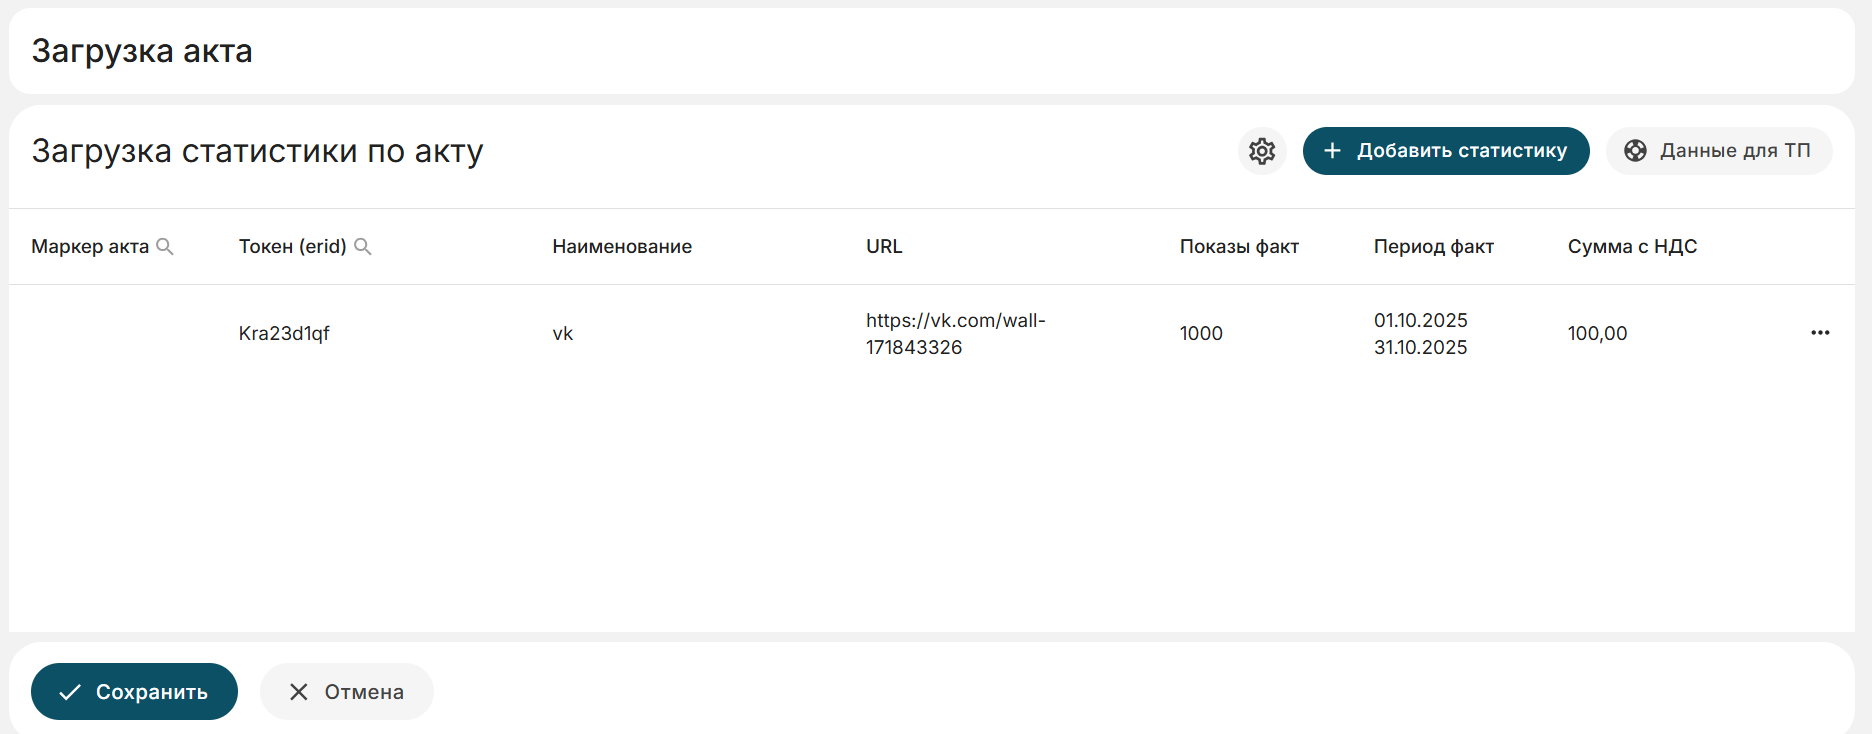
Task: Cancel using the Отмена button
Action: point(347,692)
